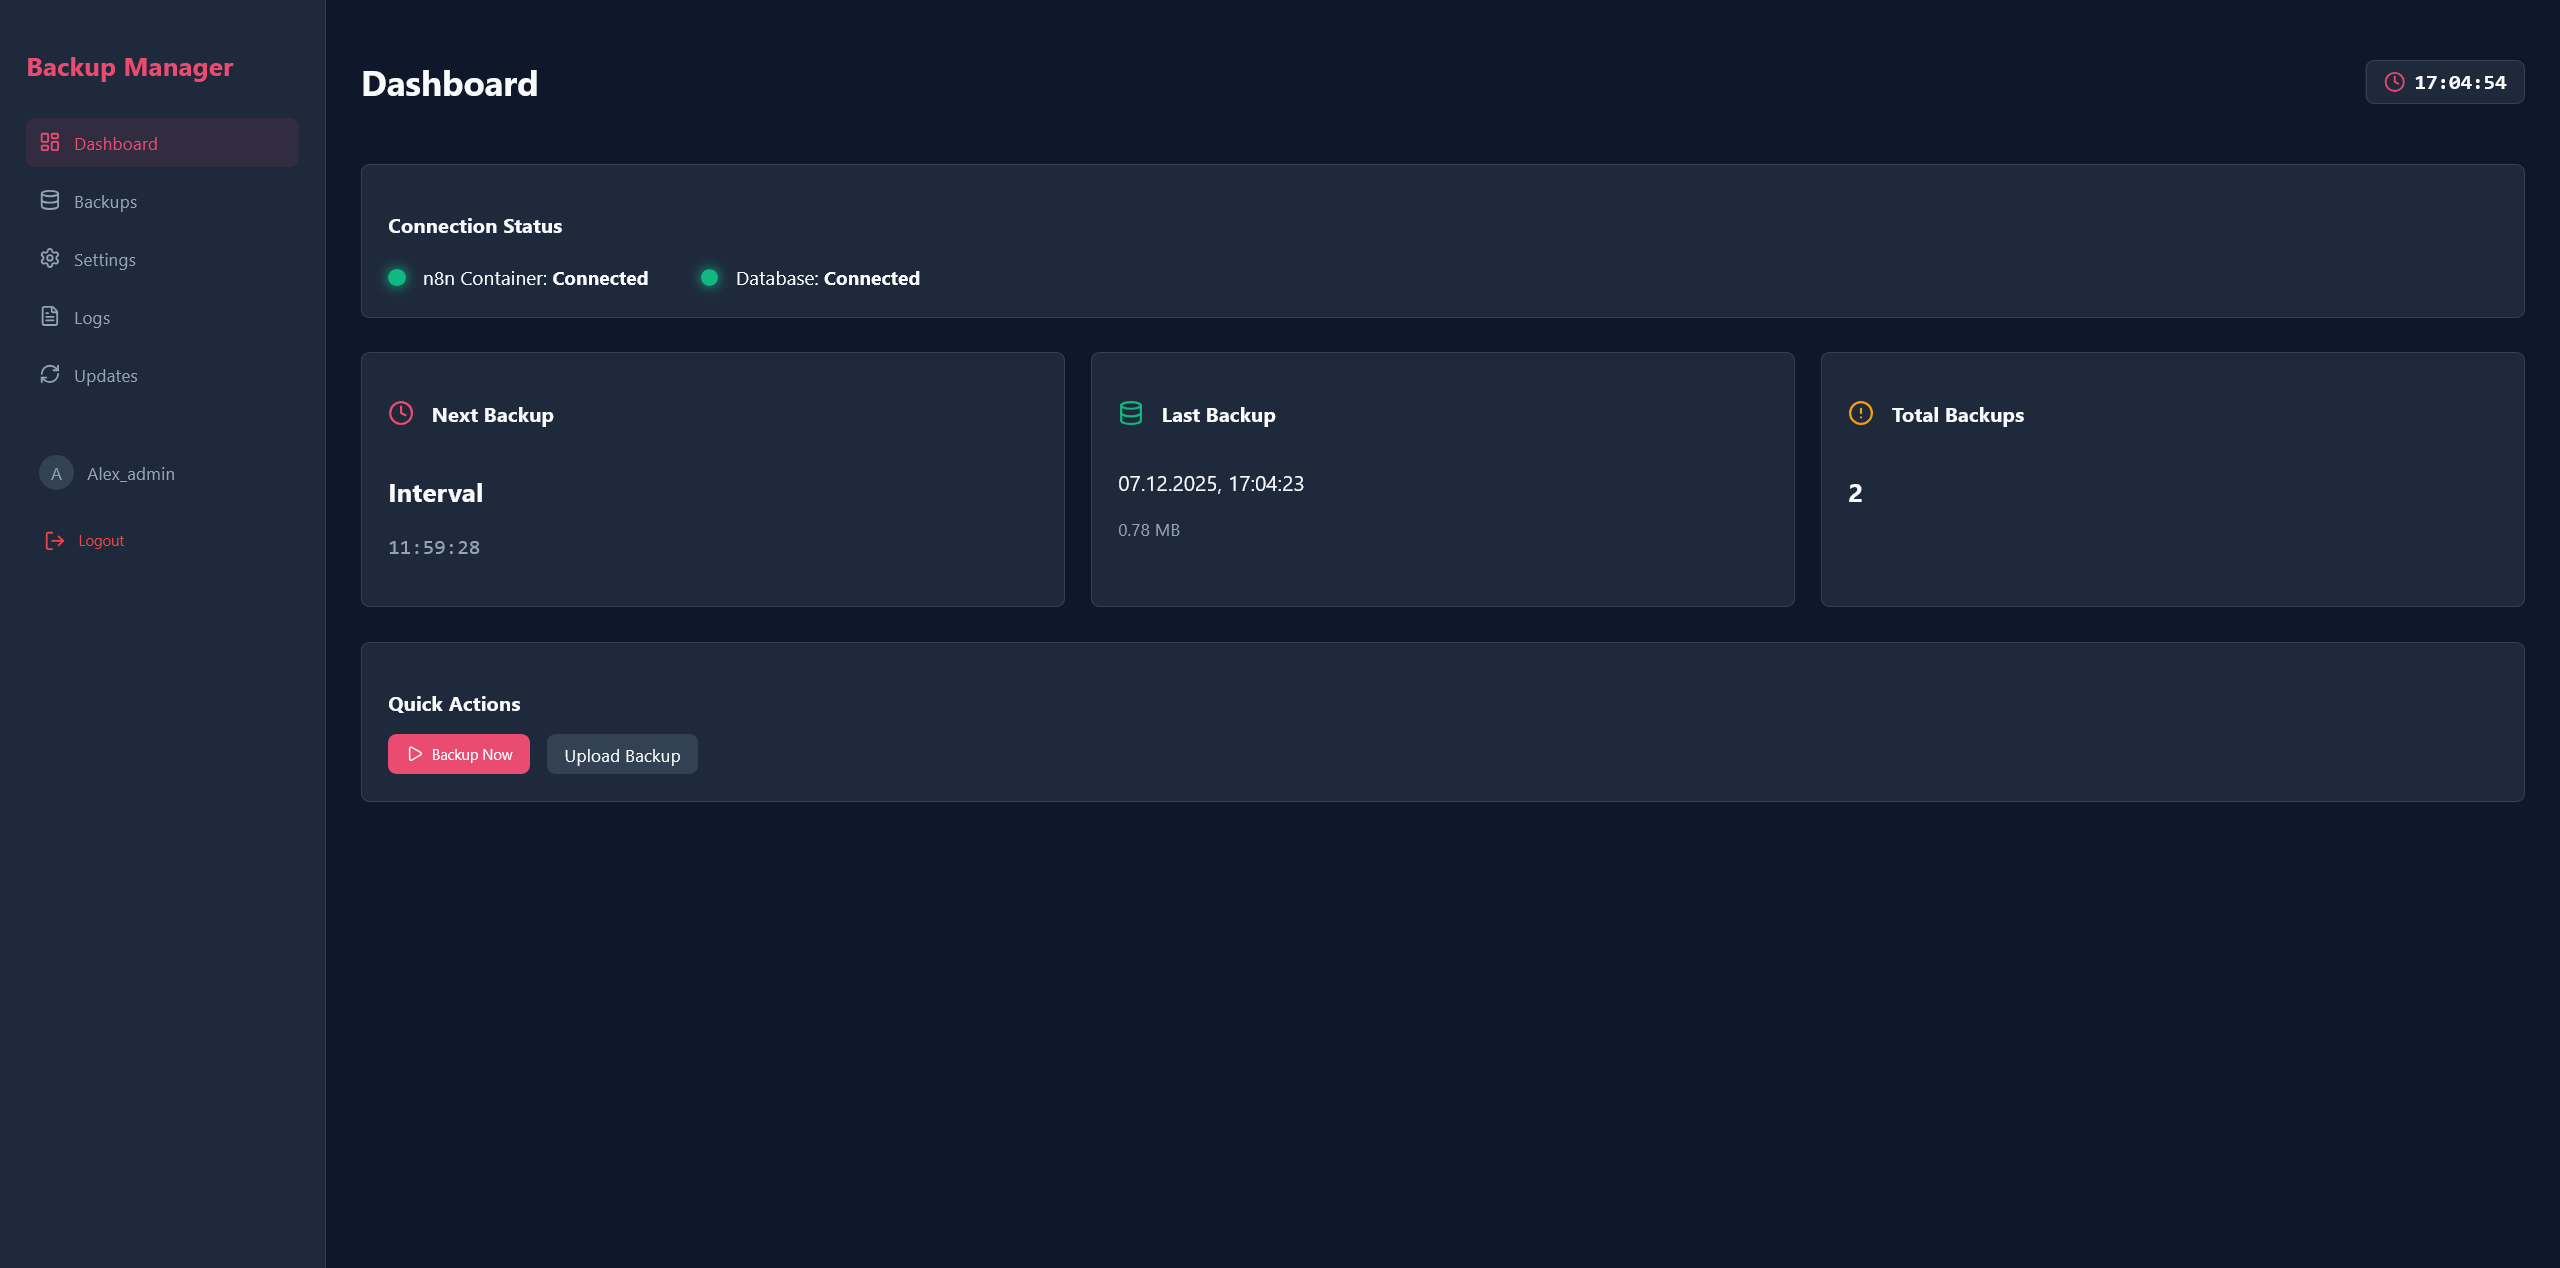Click the Logs document icon
The height and width of the screenshot is (1268, 2560).
pyautogui.click(x=50, y=317)
